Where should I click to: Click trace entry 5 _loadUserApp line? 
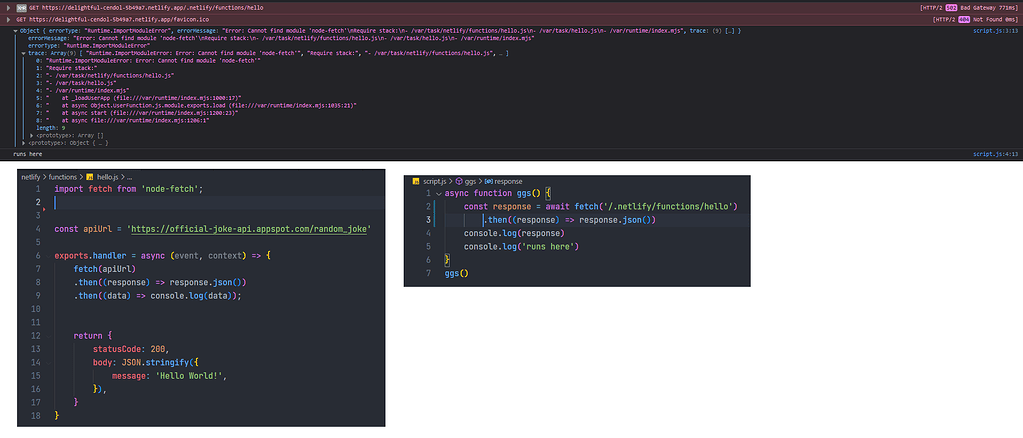pyautogui.click(x=139, y=97)
